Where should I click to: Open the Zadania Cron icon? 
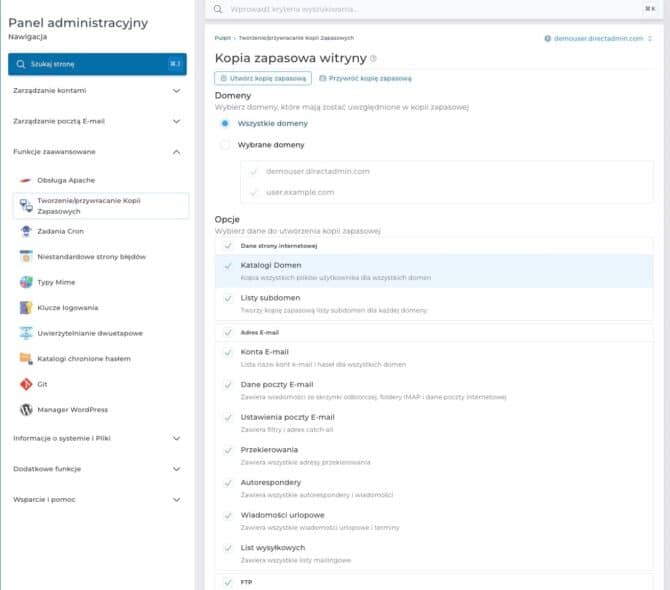tap(26, 231)
